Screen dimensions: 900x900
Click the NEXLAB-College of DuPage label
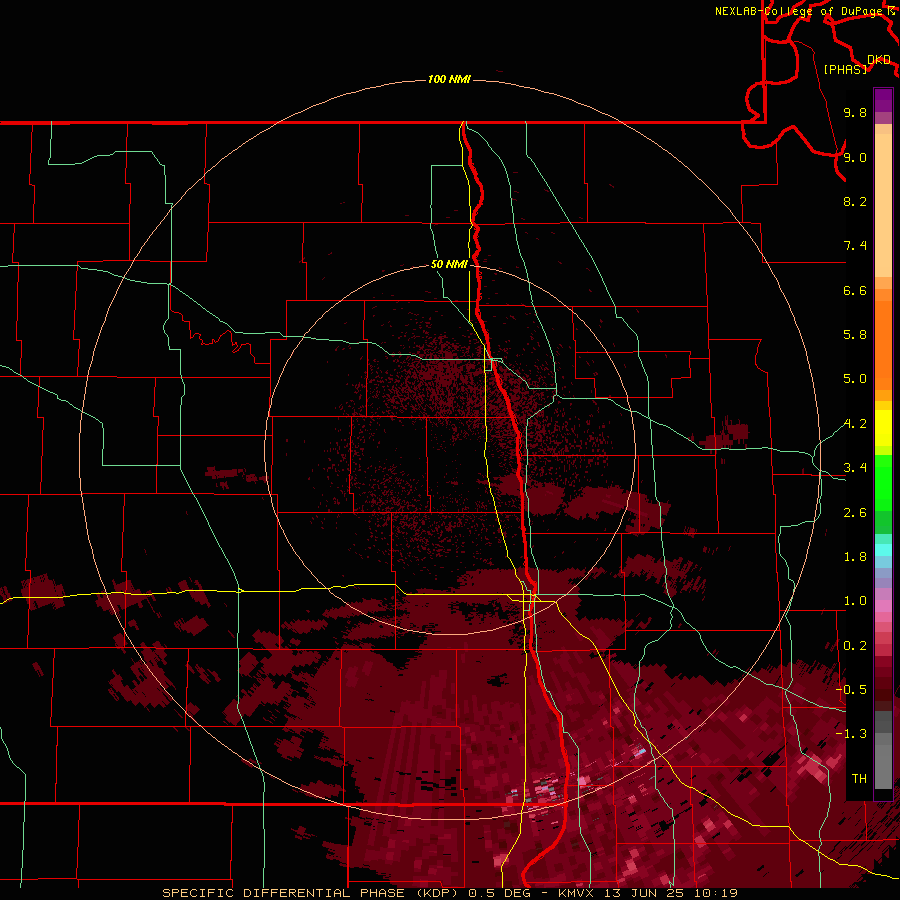(x=801, y=11)
